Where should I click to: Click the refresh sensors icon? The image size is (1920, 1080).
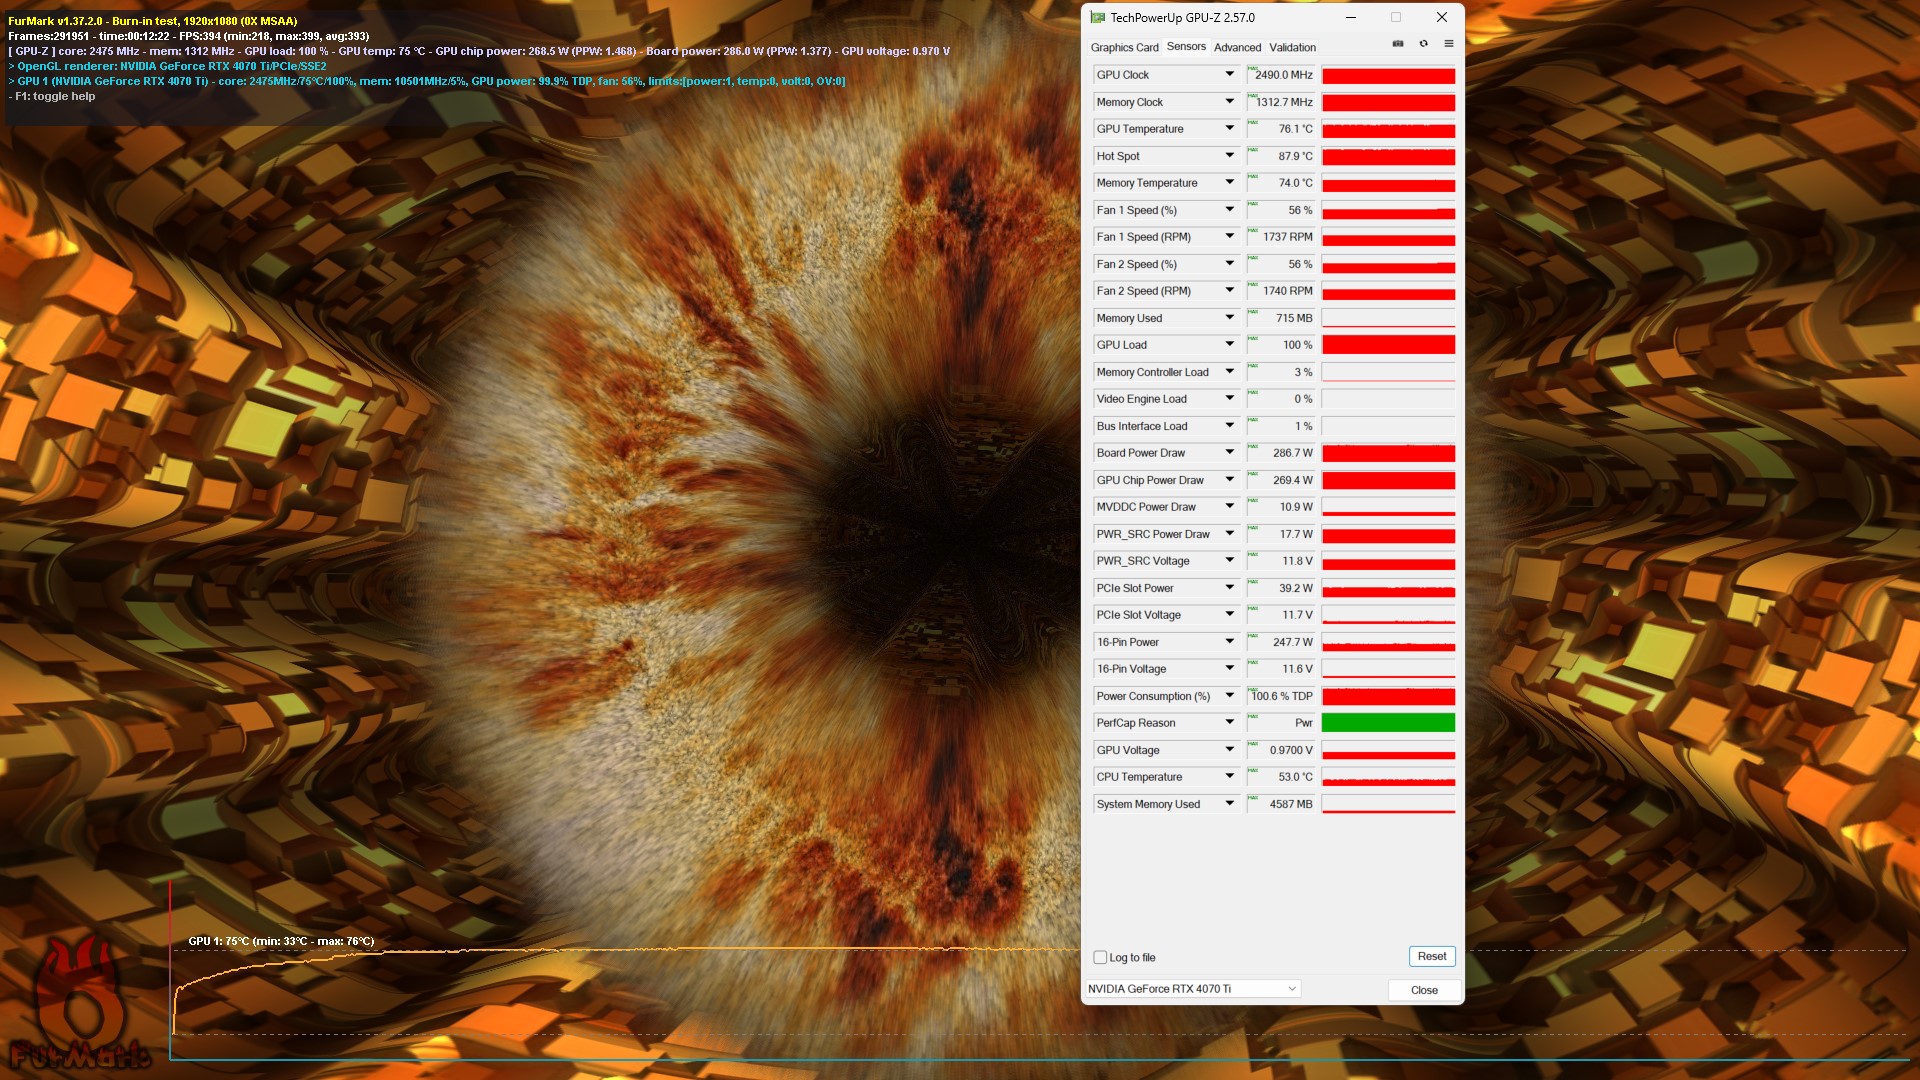[1423, 44]
